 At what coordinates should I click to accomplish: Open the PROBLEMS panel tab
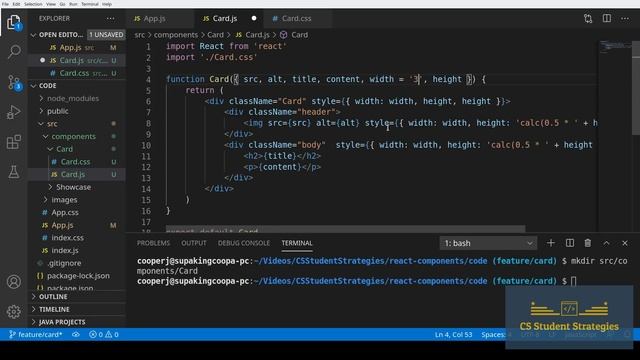pyautogui.click(x=153, y=243)
